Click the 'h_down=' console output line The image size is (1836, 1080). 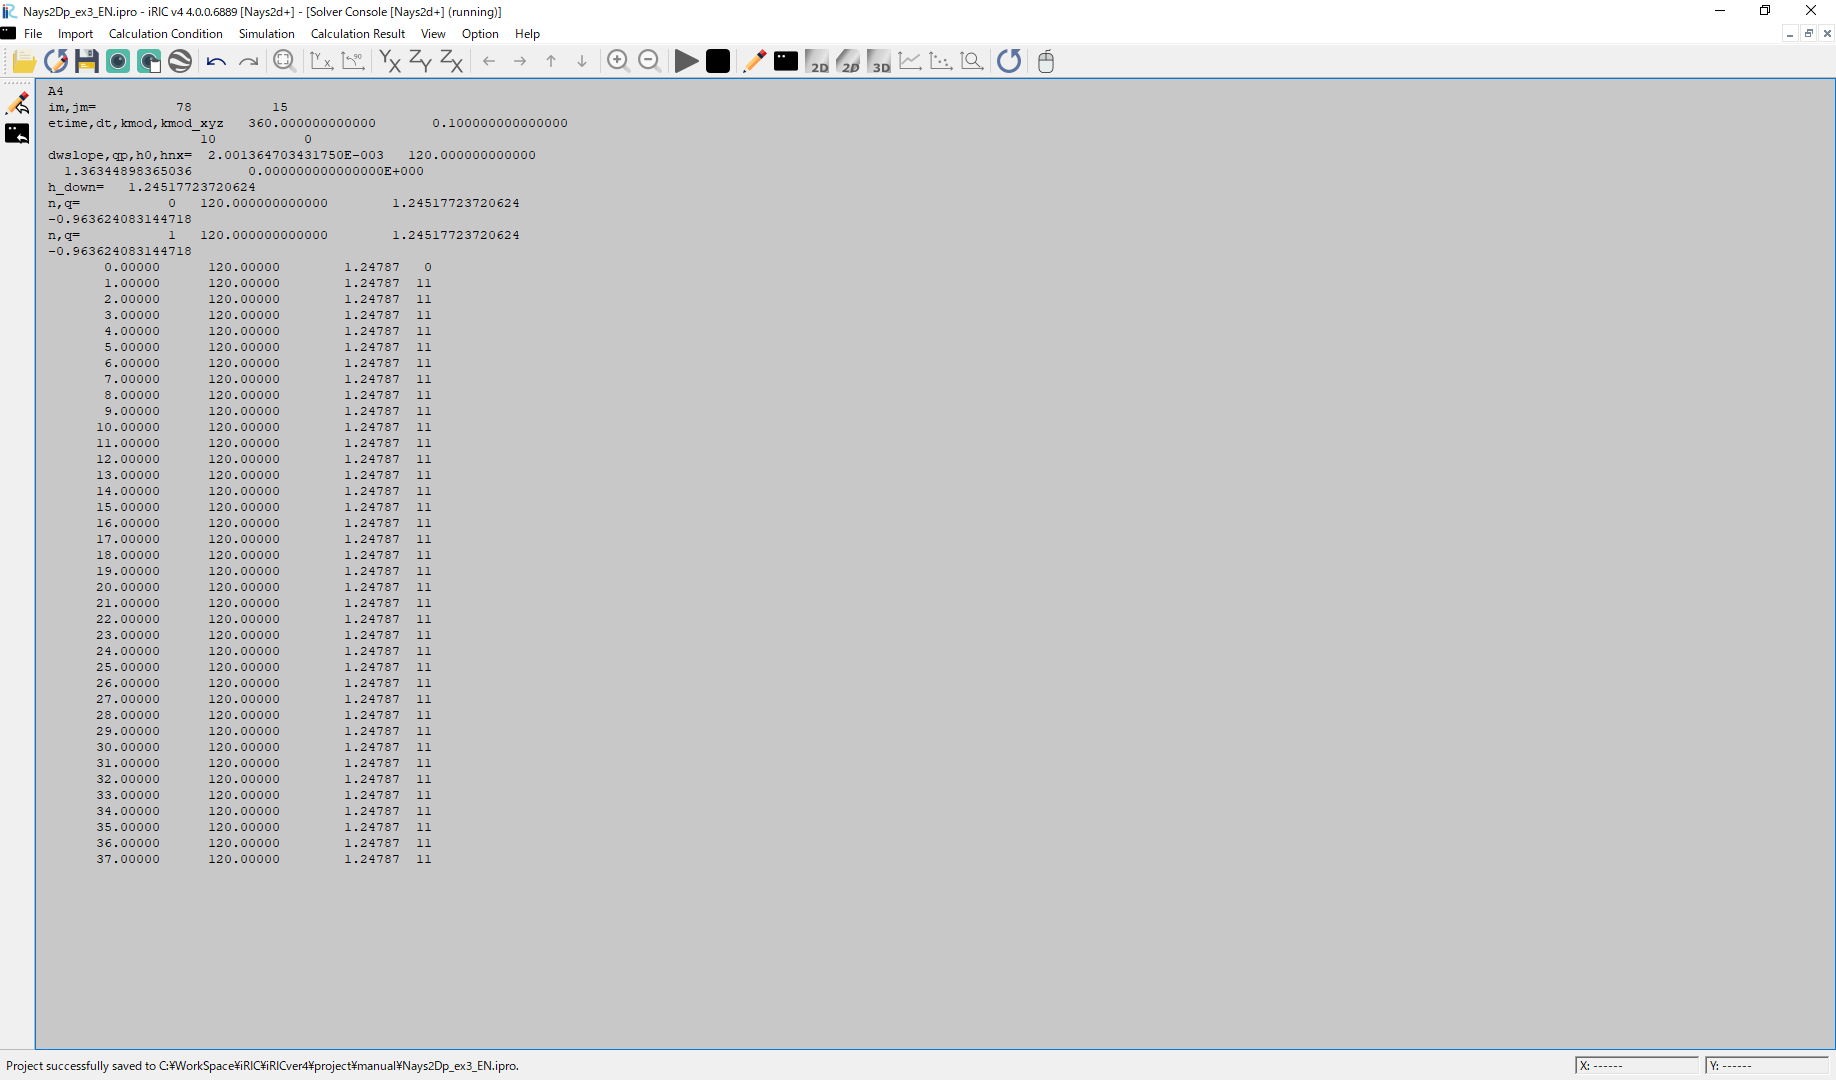coord(152,187)
